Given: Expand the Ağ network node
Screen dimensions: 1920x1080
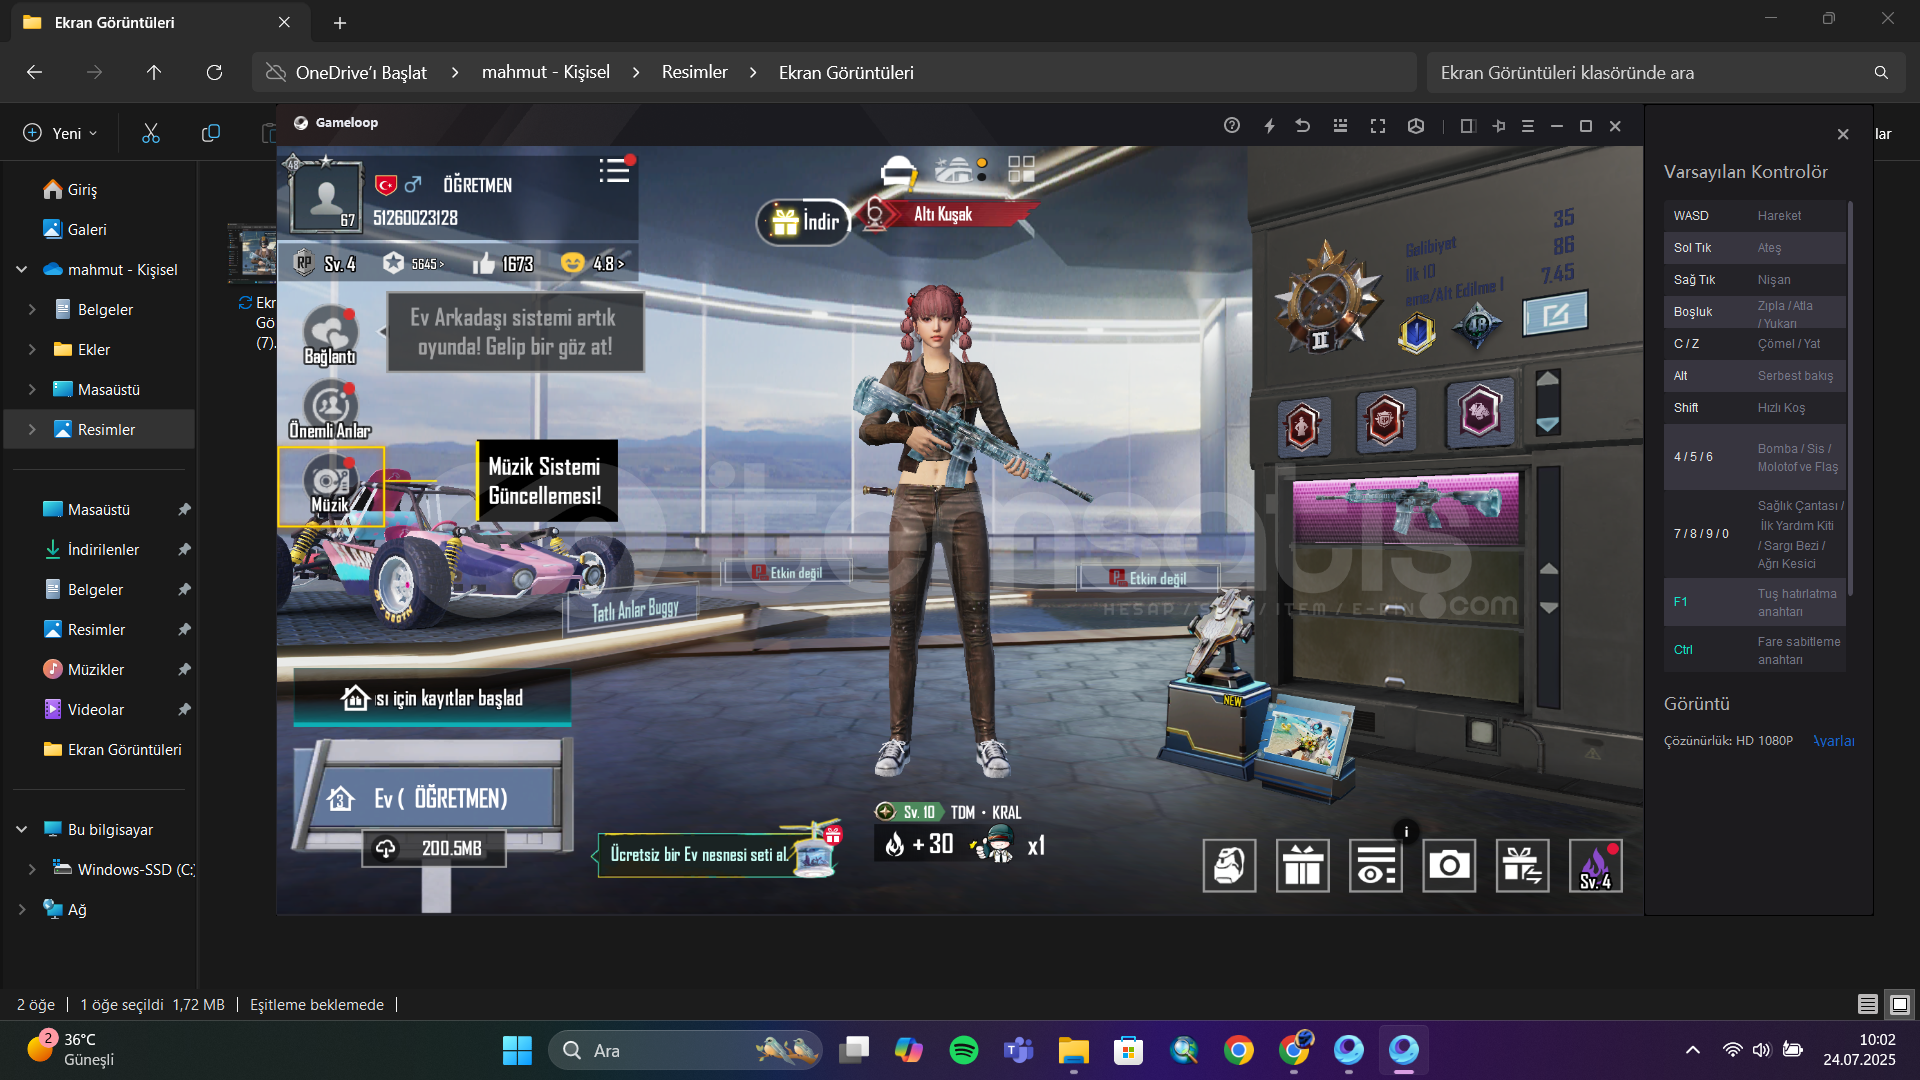Looking at the screenshot, I should (x=21, y=910).
